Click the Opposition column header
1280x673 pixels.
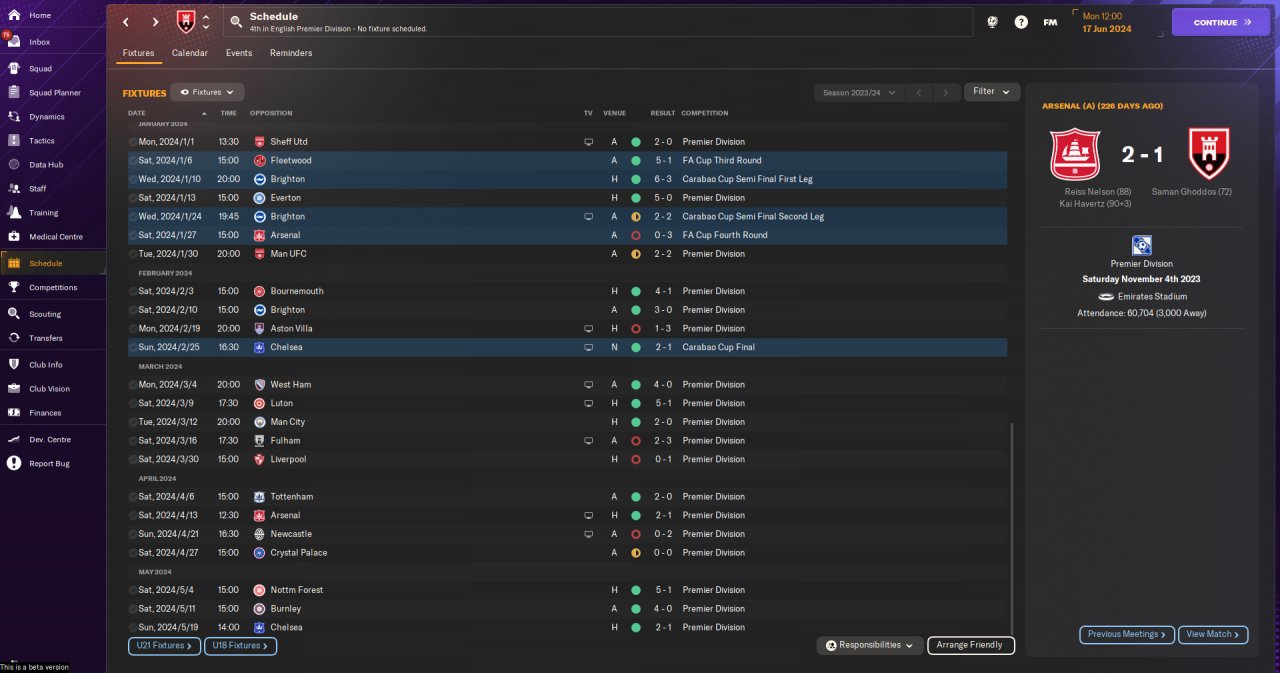click(x=271, y=113)
